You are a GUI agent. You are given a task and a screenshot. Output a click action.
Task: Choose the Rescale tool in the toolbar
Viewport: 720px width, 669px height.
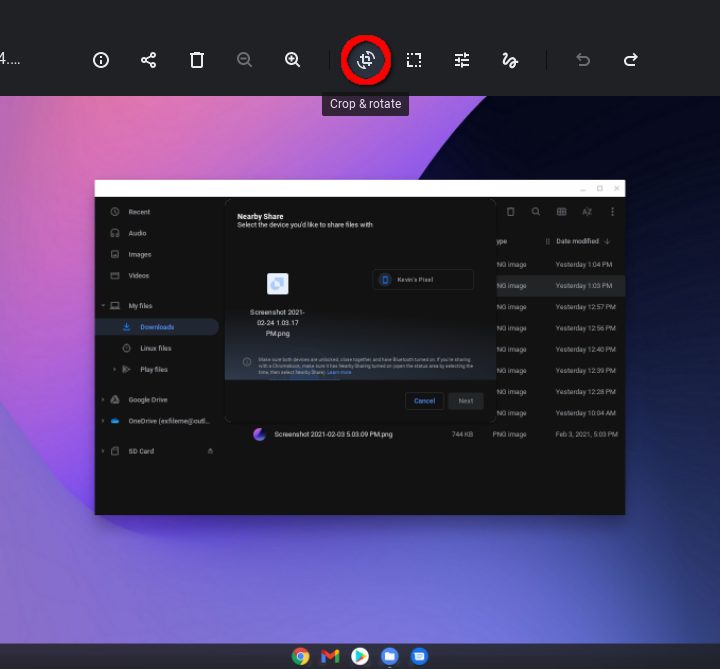coord(414,60)
